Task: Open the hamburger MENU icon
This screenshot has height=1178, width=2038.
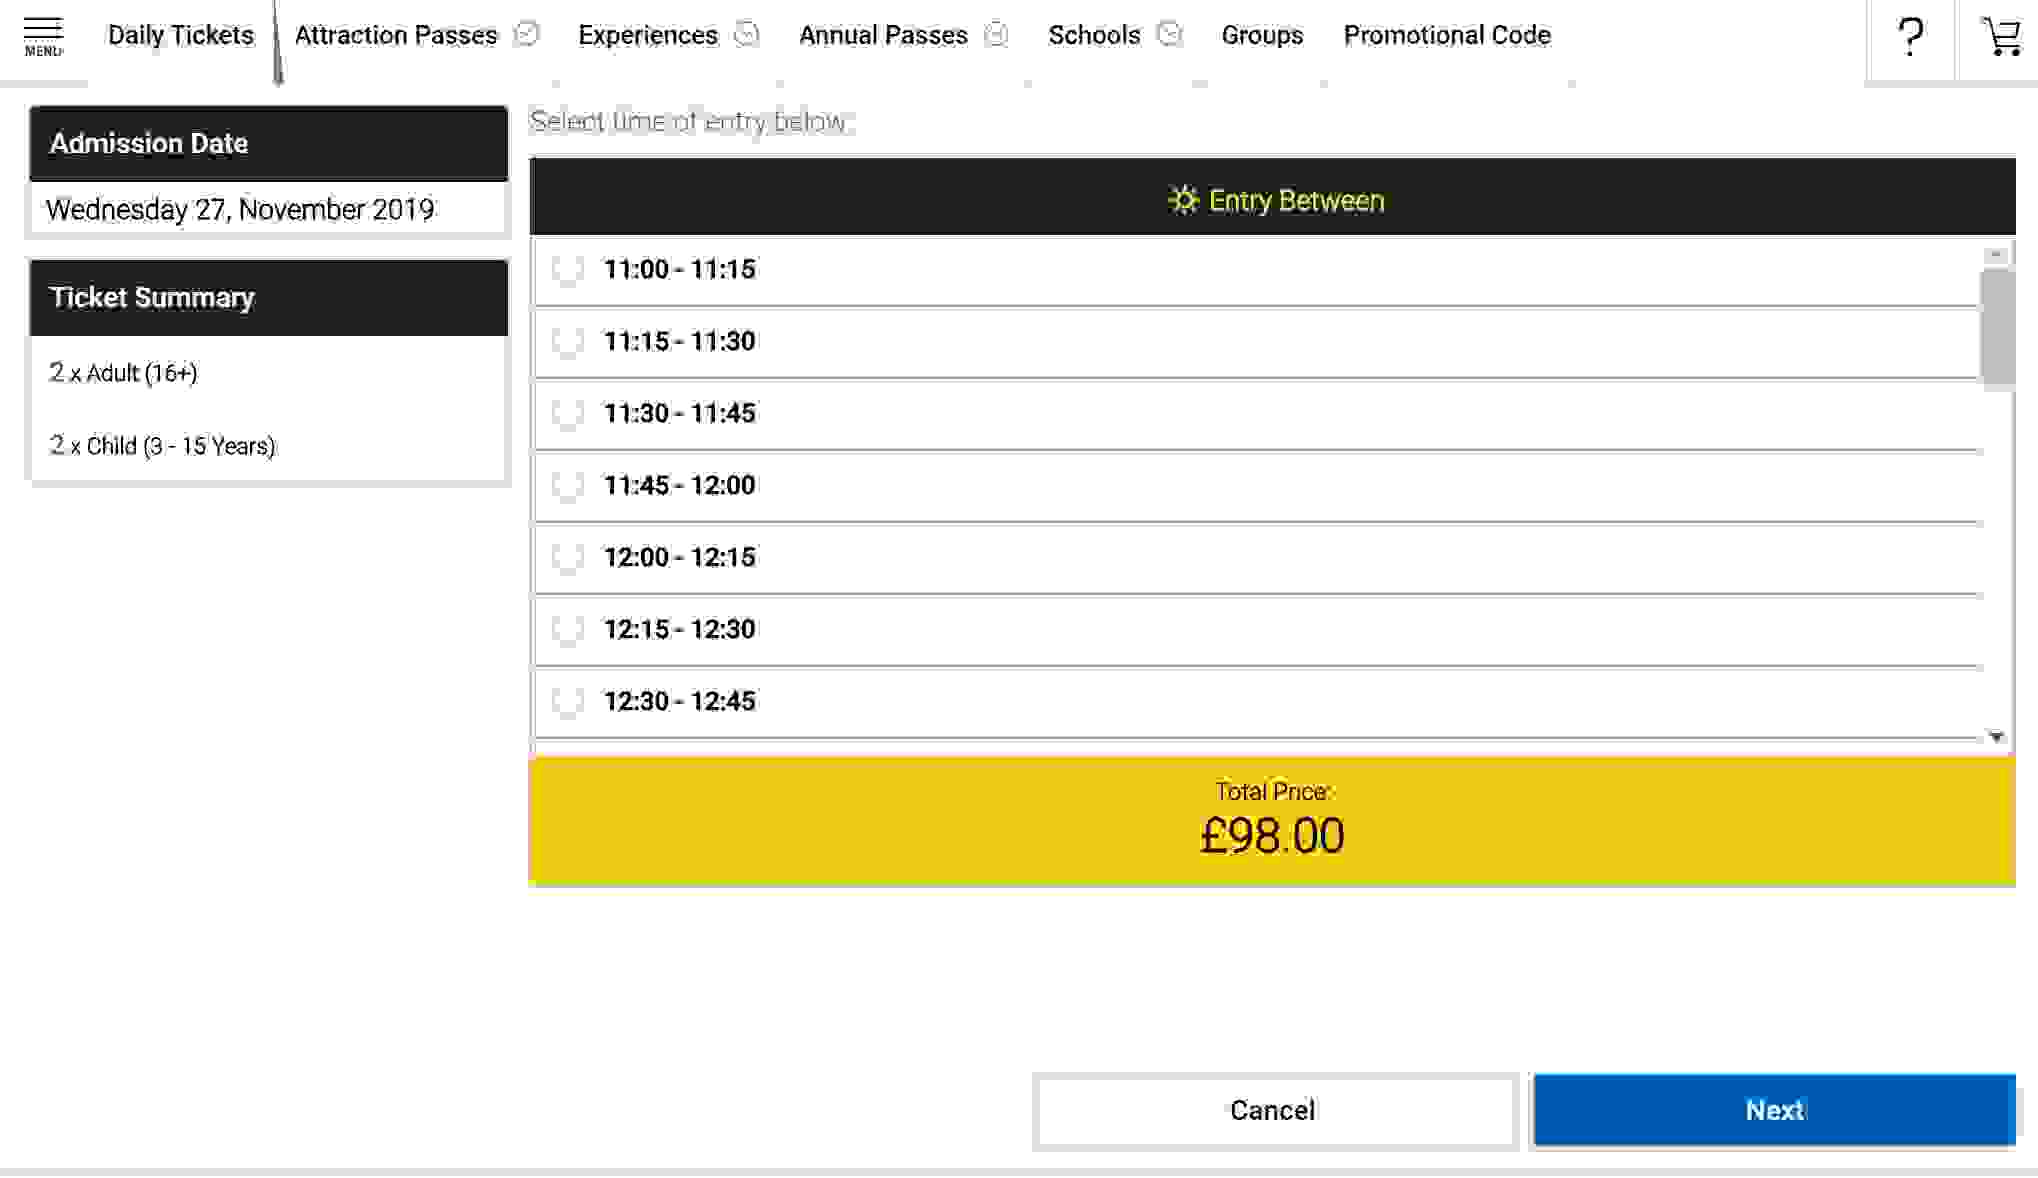Action: 43,36
